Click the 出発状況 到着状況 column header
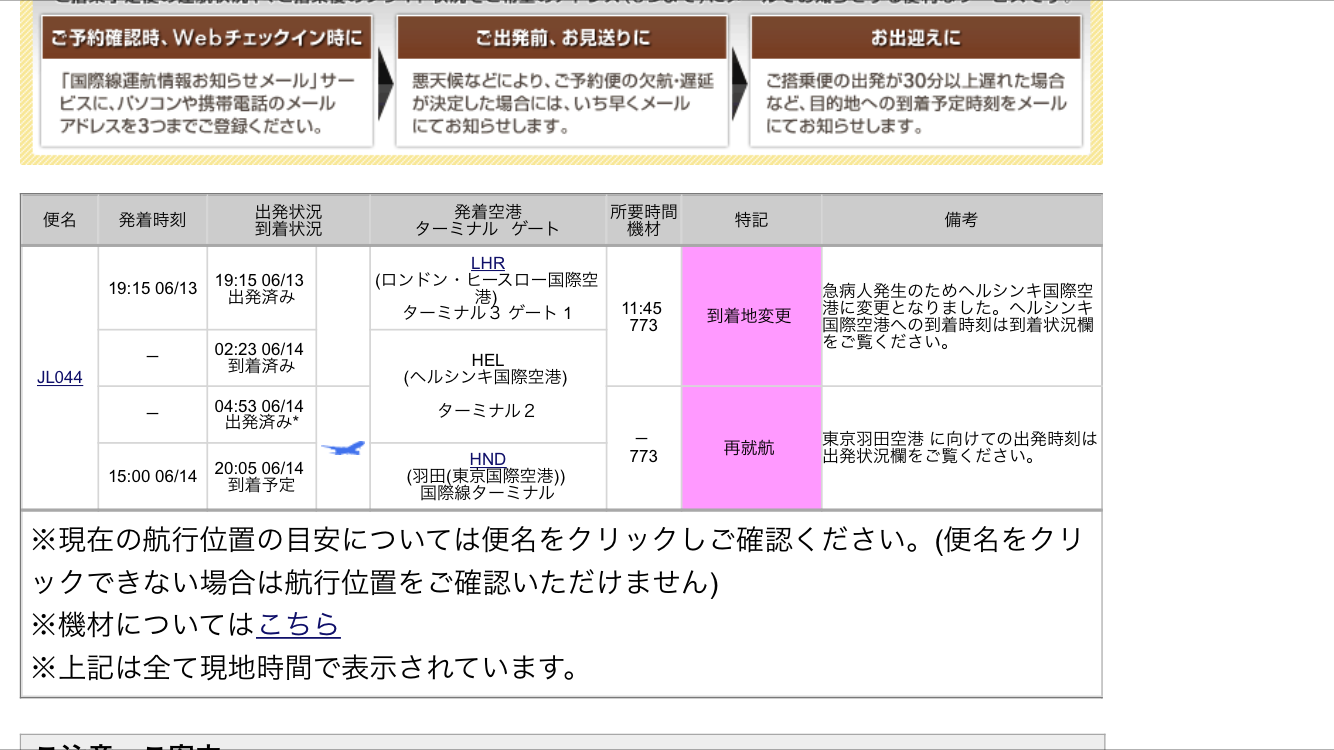 click(289, 220)
